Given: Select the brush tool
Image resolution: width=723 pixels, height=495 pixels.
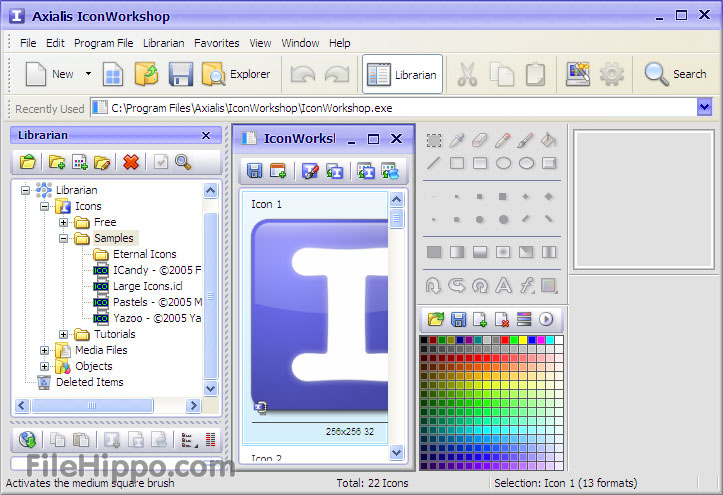Looking at the screenshot, I should [526, 140].
